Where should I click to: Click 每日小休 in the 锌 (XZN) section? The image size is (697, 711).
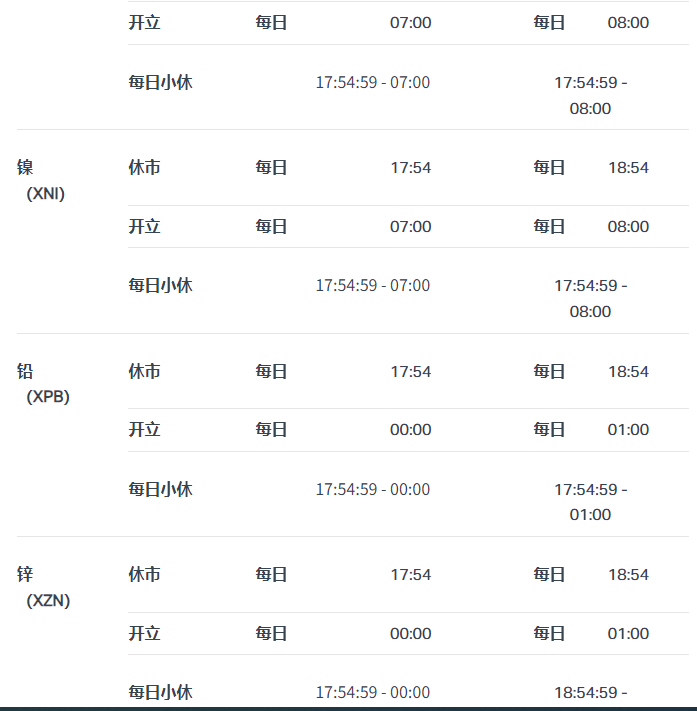(160, 692)
